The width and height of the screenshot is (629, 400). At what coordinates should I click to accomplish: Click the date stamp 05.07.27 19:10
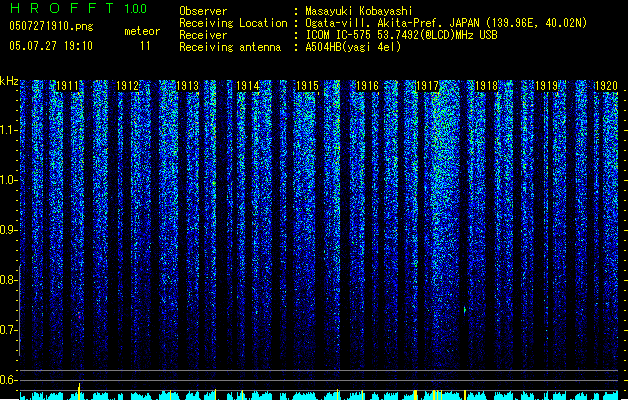(x=51, y=46)
